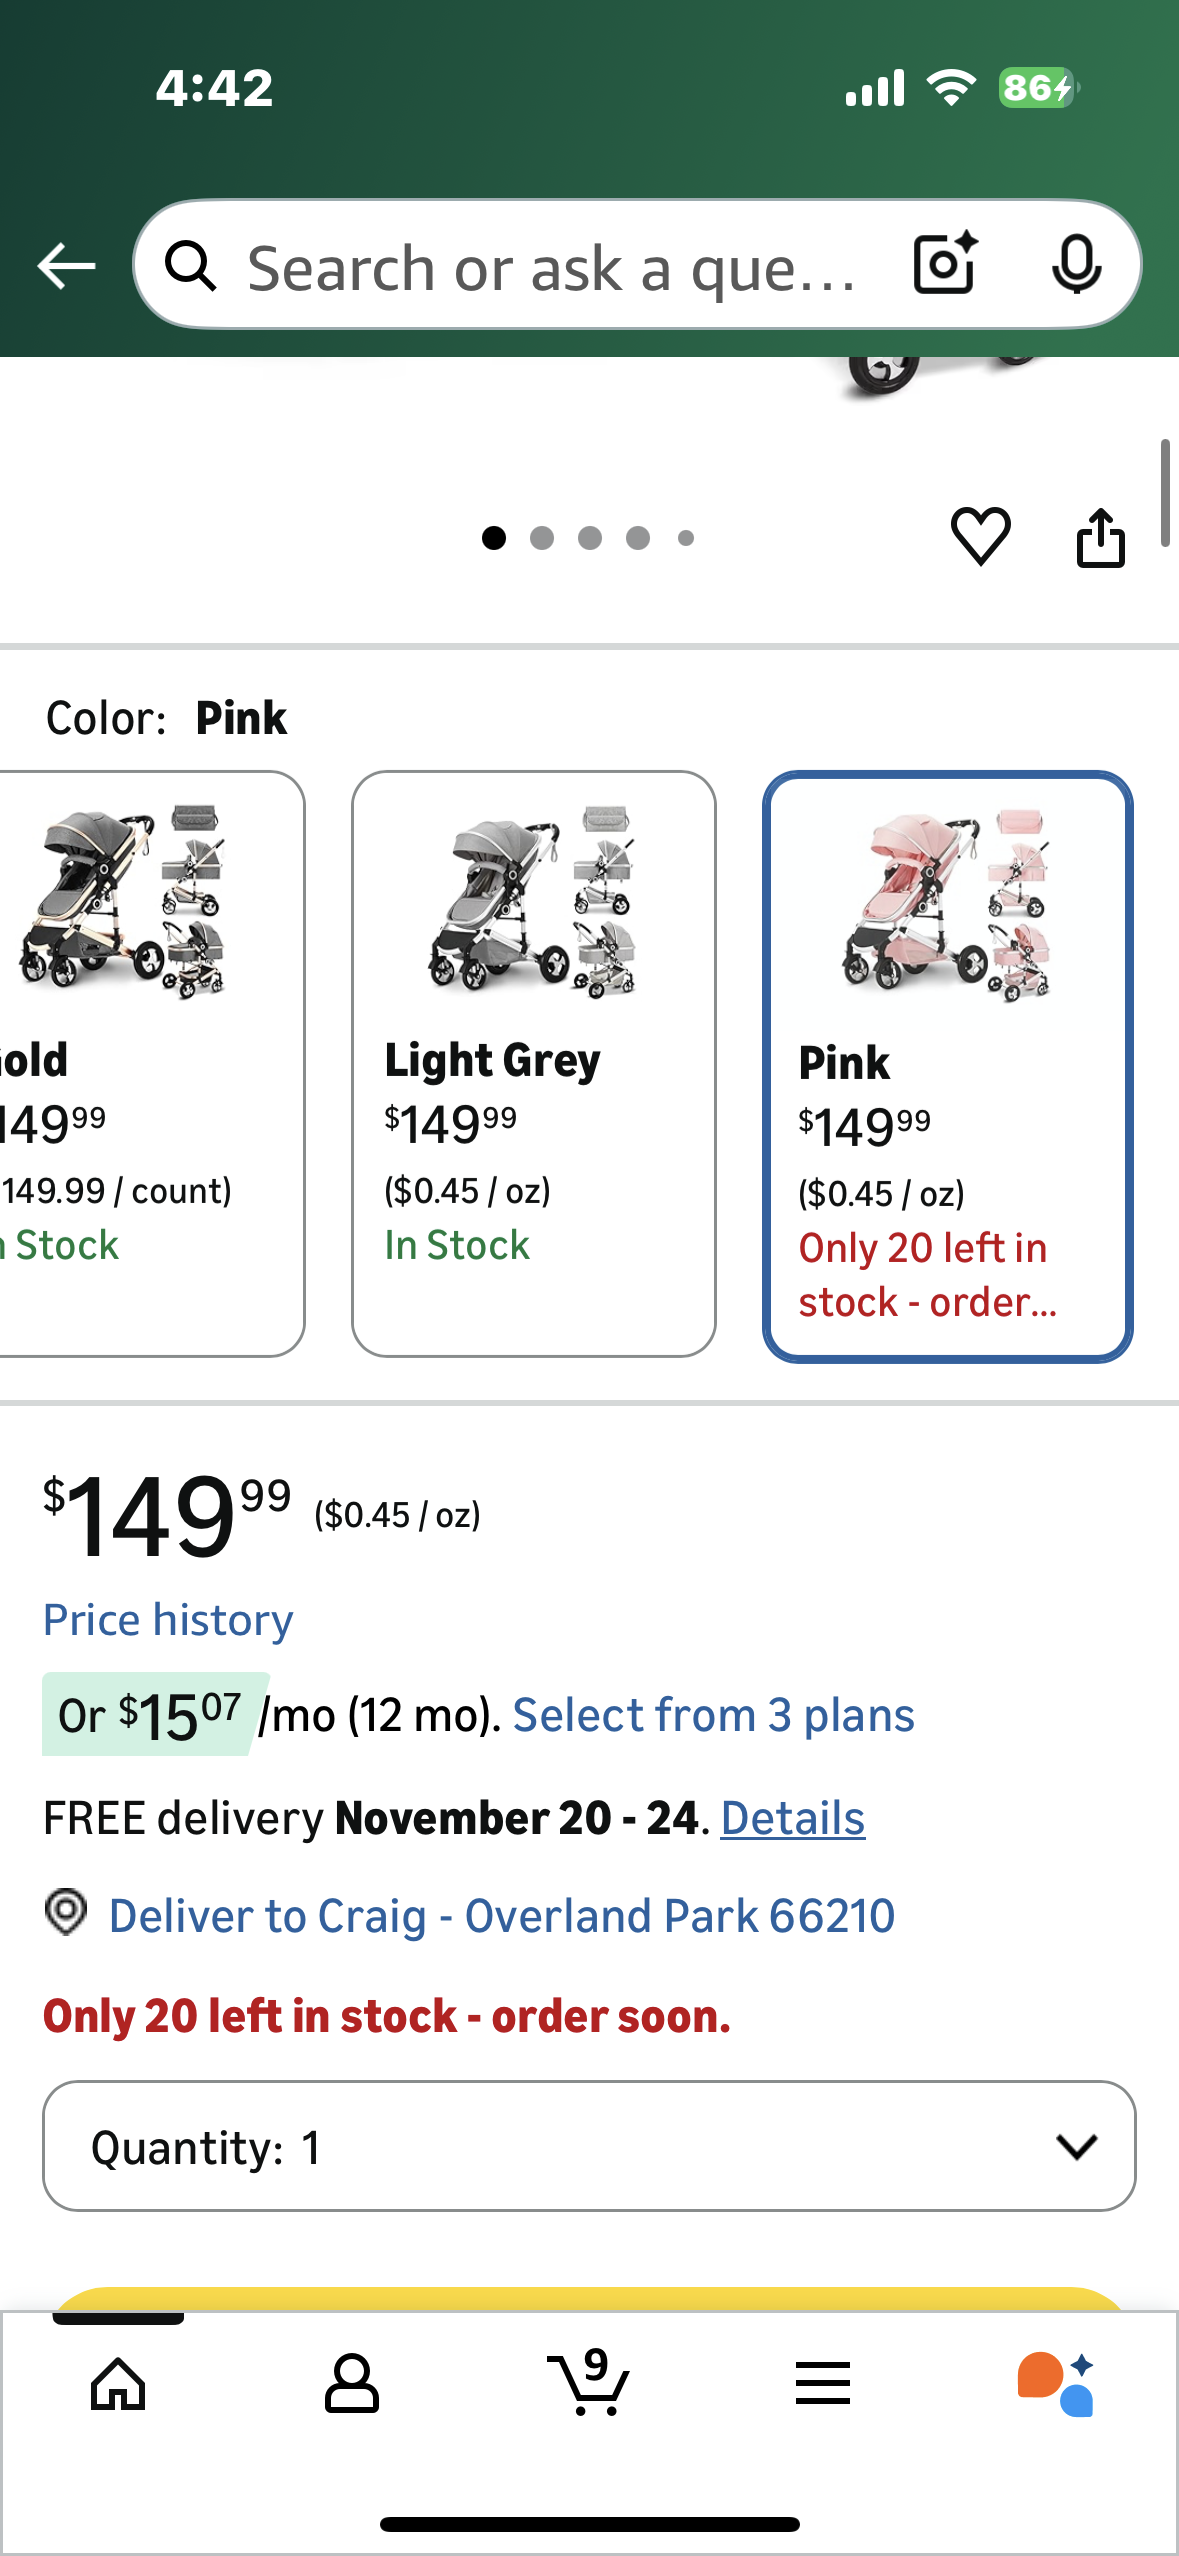Tap the back arrow icon

coord(66,266)
